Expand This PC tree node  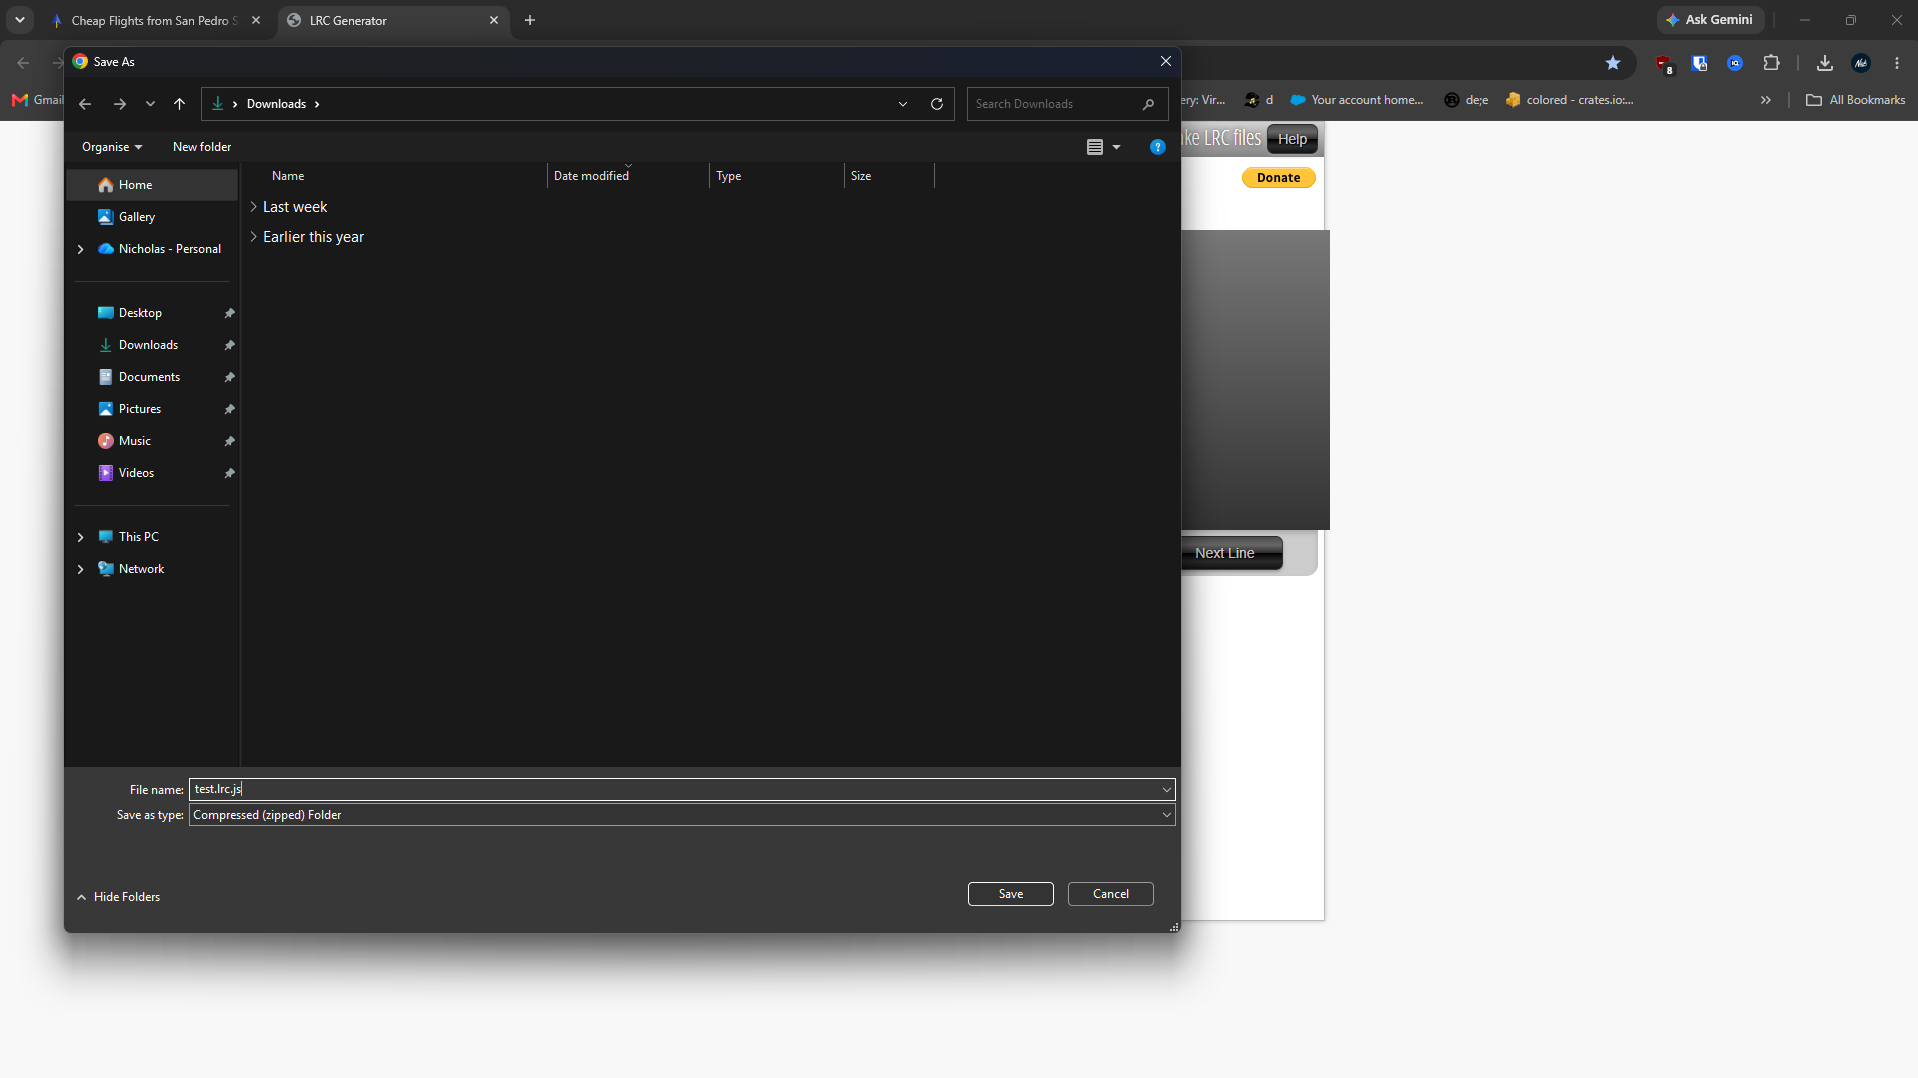(81, 537)
